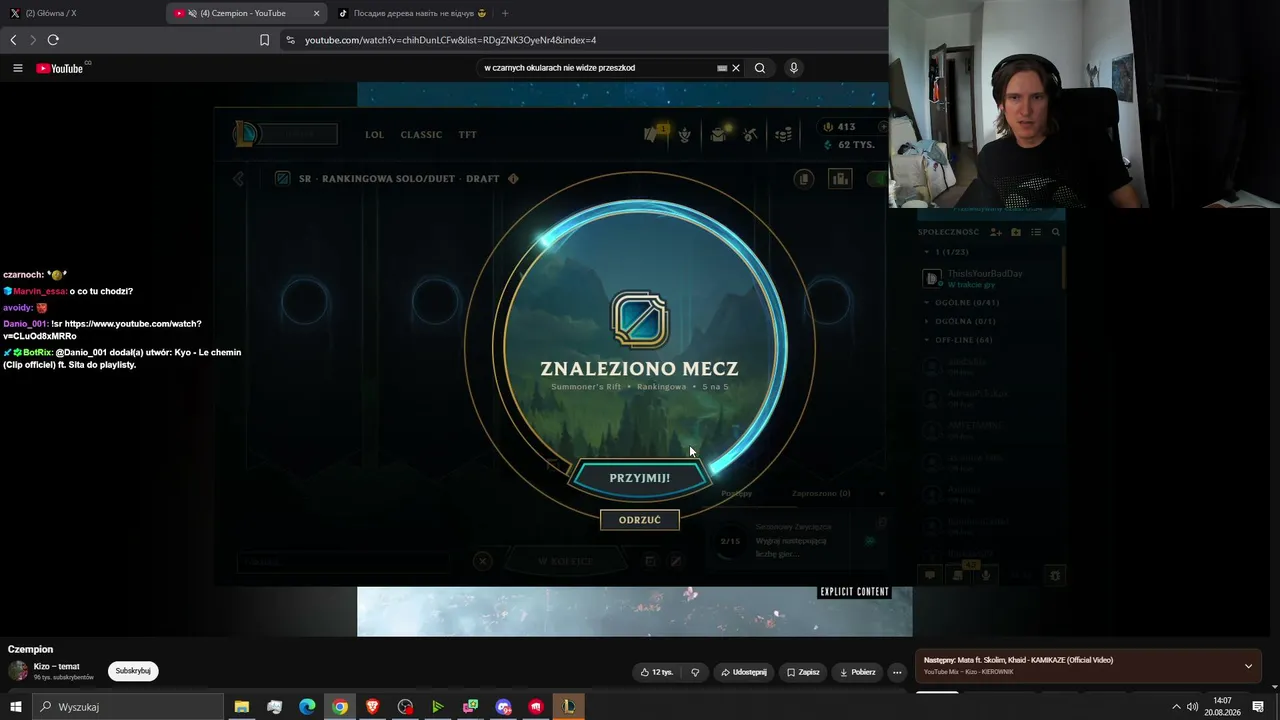The image size is (1280, 720).
Task: Open more video actions ellipsis
Action: coord(897,672)
